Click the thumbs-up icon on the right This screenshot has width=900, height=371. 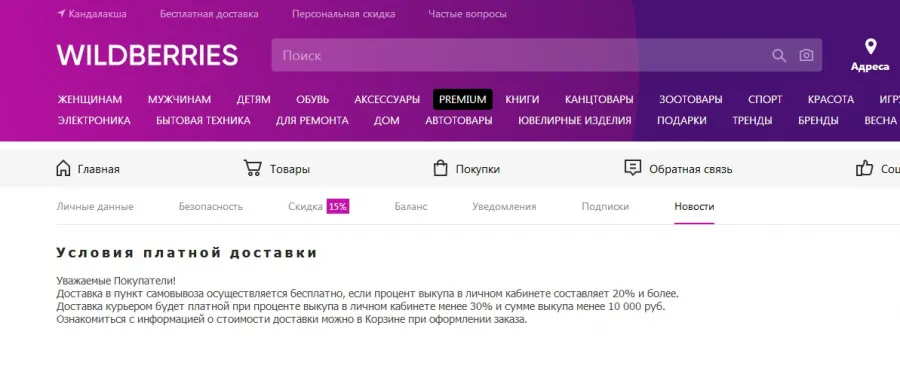pyautogui.click(x=864, y=168)
